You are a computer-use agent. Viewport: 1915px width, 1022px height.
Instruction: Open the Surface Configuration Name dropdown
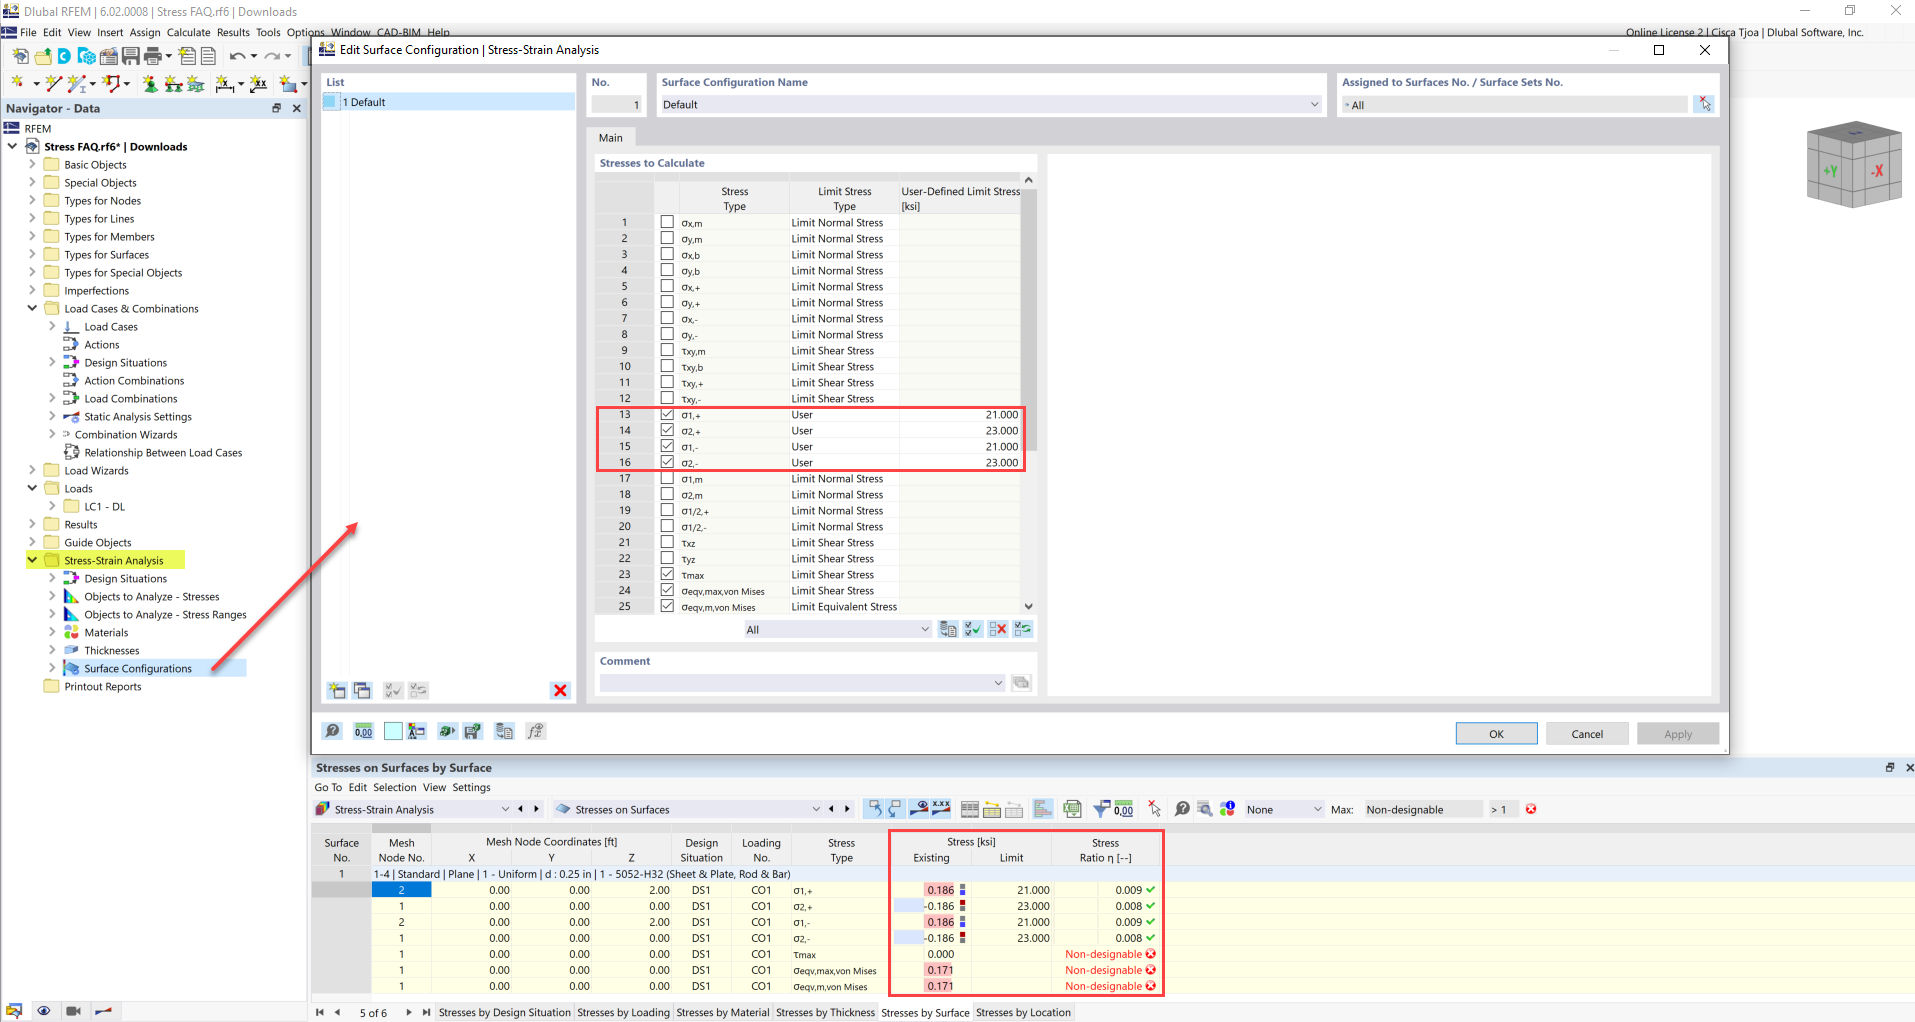point(1313,104)
